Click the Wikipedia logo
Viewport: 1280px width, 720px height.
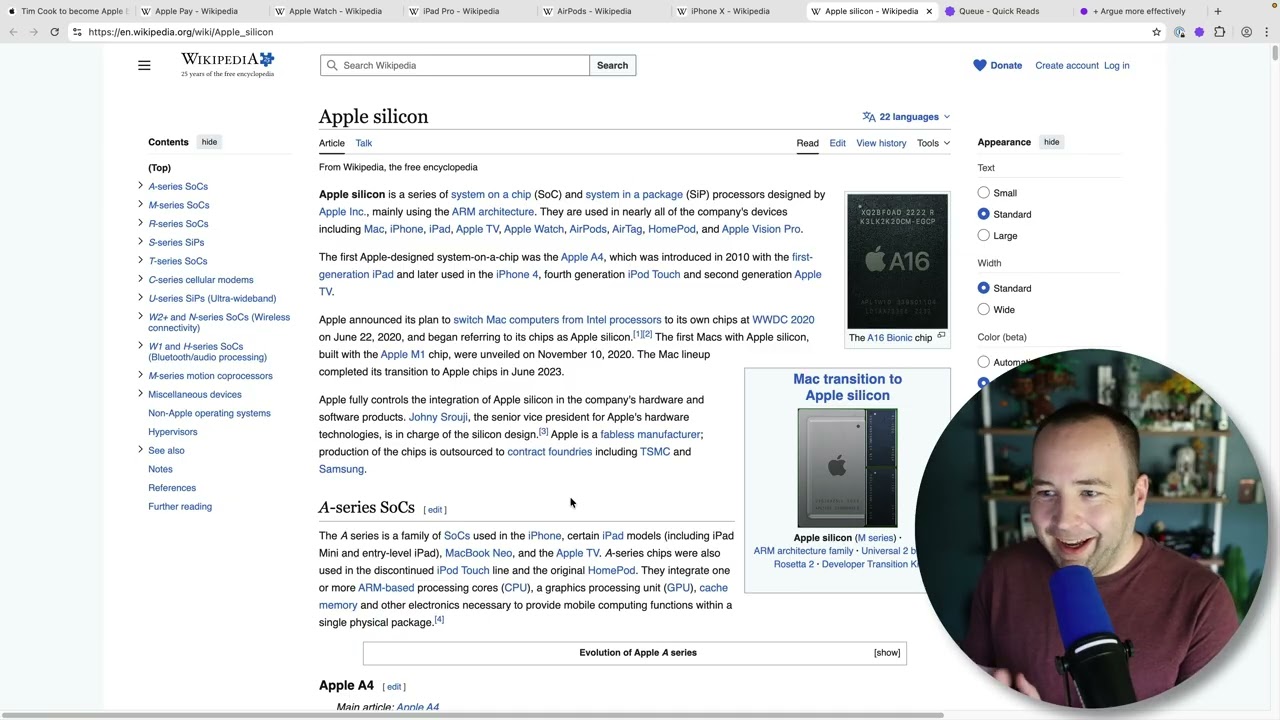coord(227,65)
